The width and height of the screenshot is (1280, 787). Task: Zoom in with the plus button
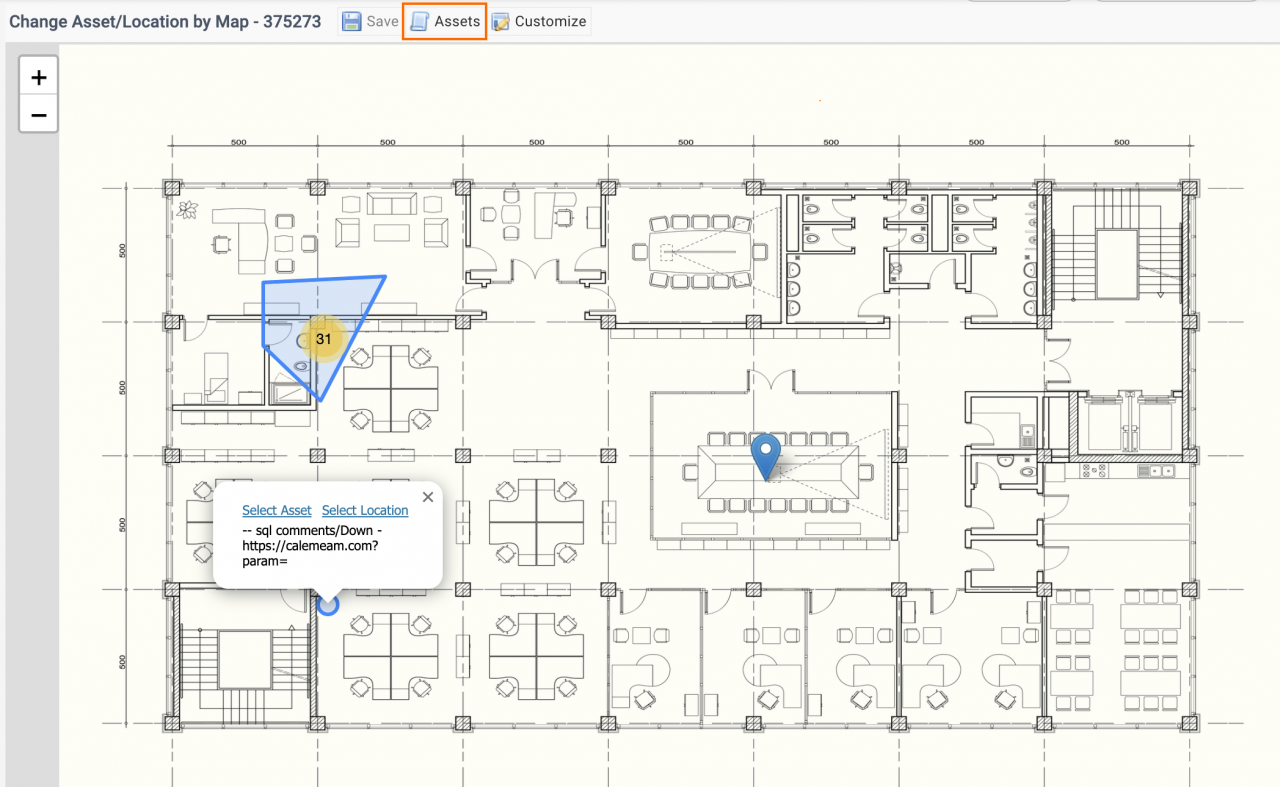[x=39, y=77]
